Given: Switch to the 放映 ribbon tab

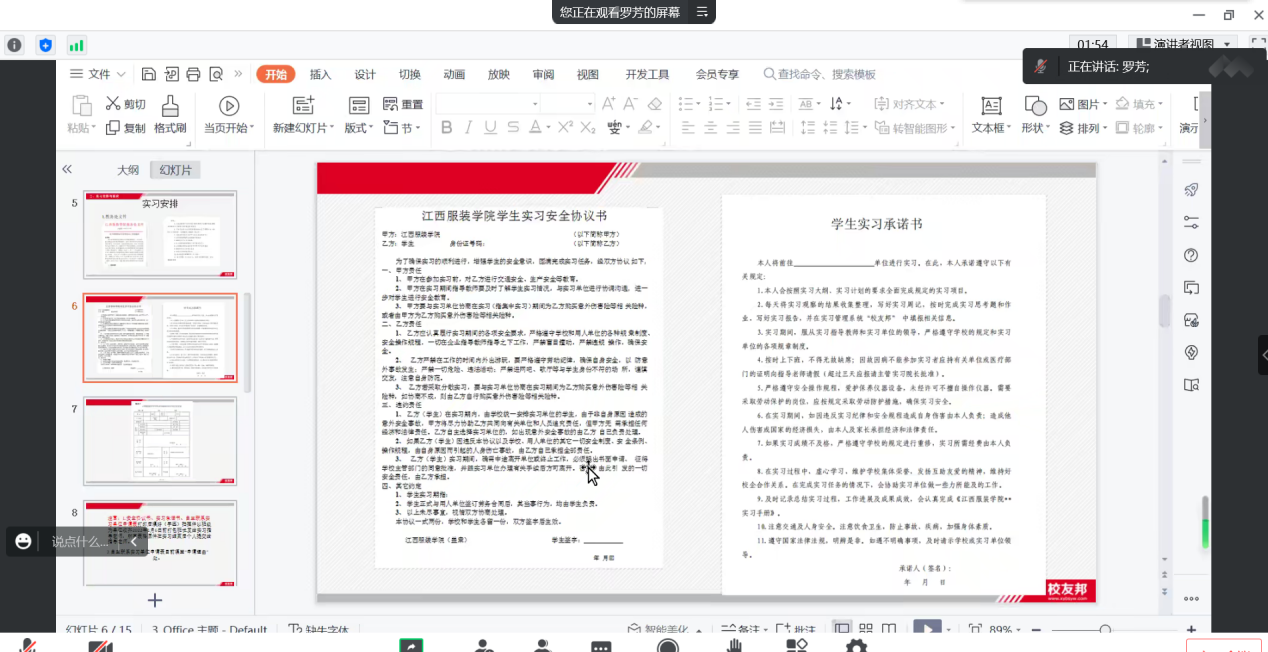Looking at the screenshot, I should tap(498, 74).
